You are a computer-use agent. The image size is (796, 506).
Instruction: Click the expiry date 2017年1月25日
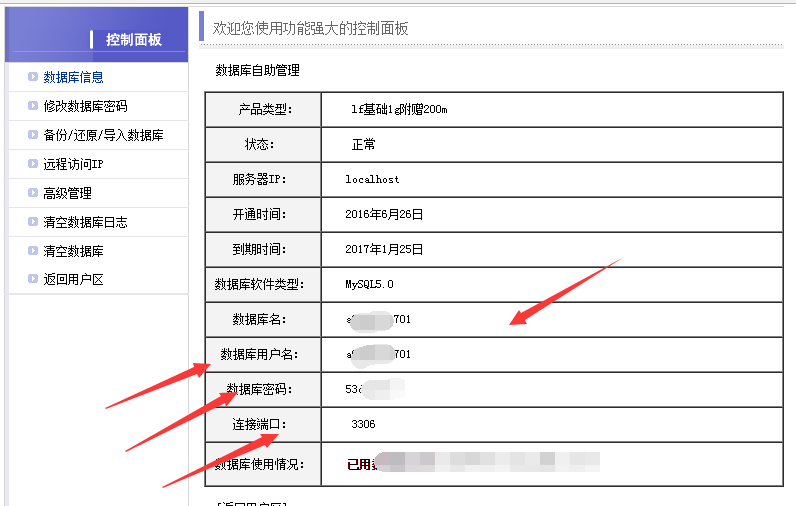coord(384,249)
